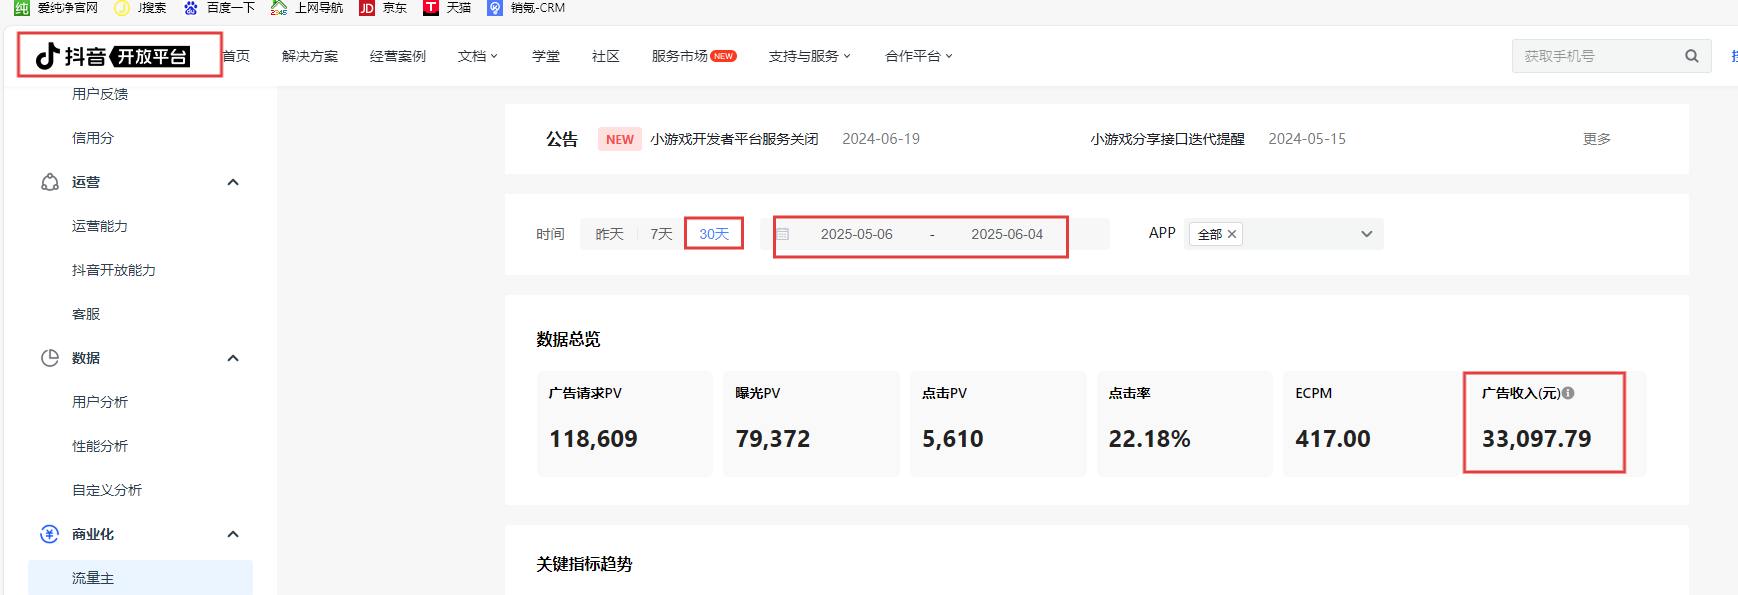The height and width of the screenshot is (595, 1738).
Task: Open 客服 in sidebar
Action: (x=86, y=314)
